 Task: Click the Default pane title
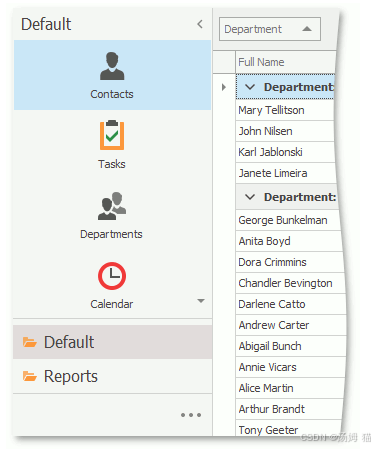[46, 24]
